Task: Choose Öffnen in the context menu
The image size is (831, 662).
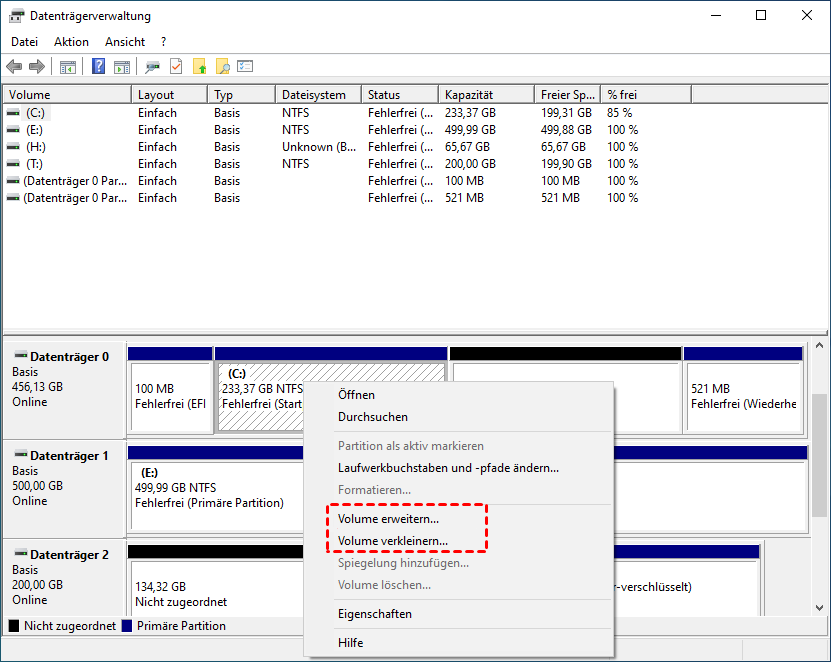Action: point(459,395)
